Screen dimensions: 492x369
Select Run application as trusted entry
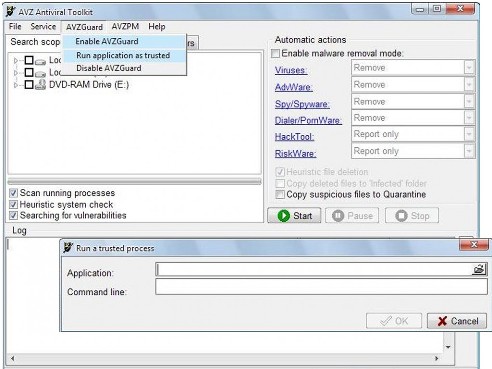pyautogui.click(x=124, y=55)
